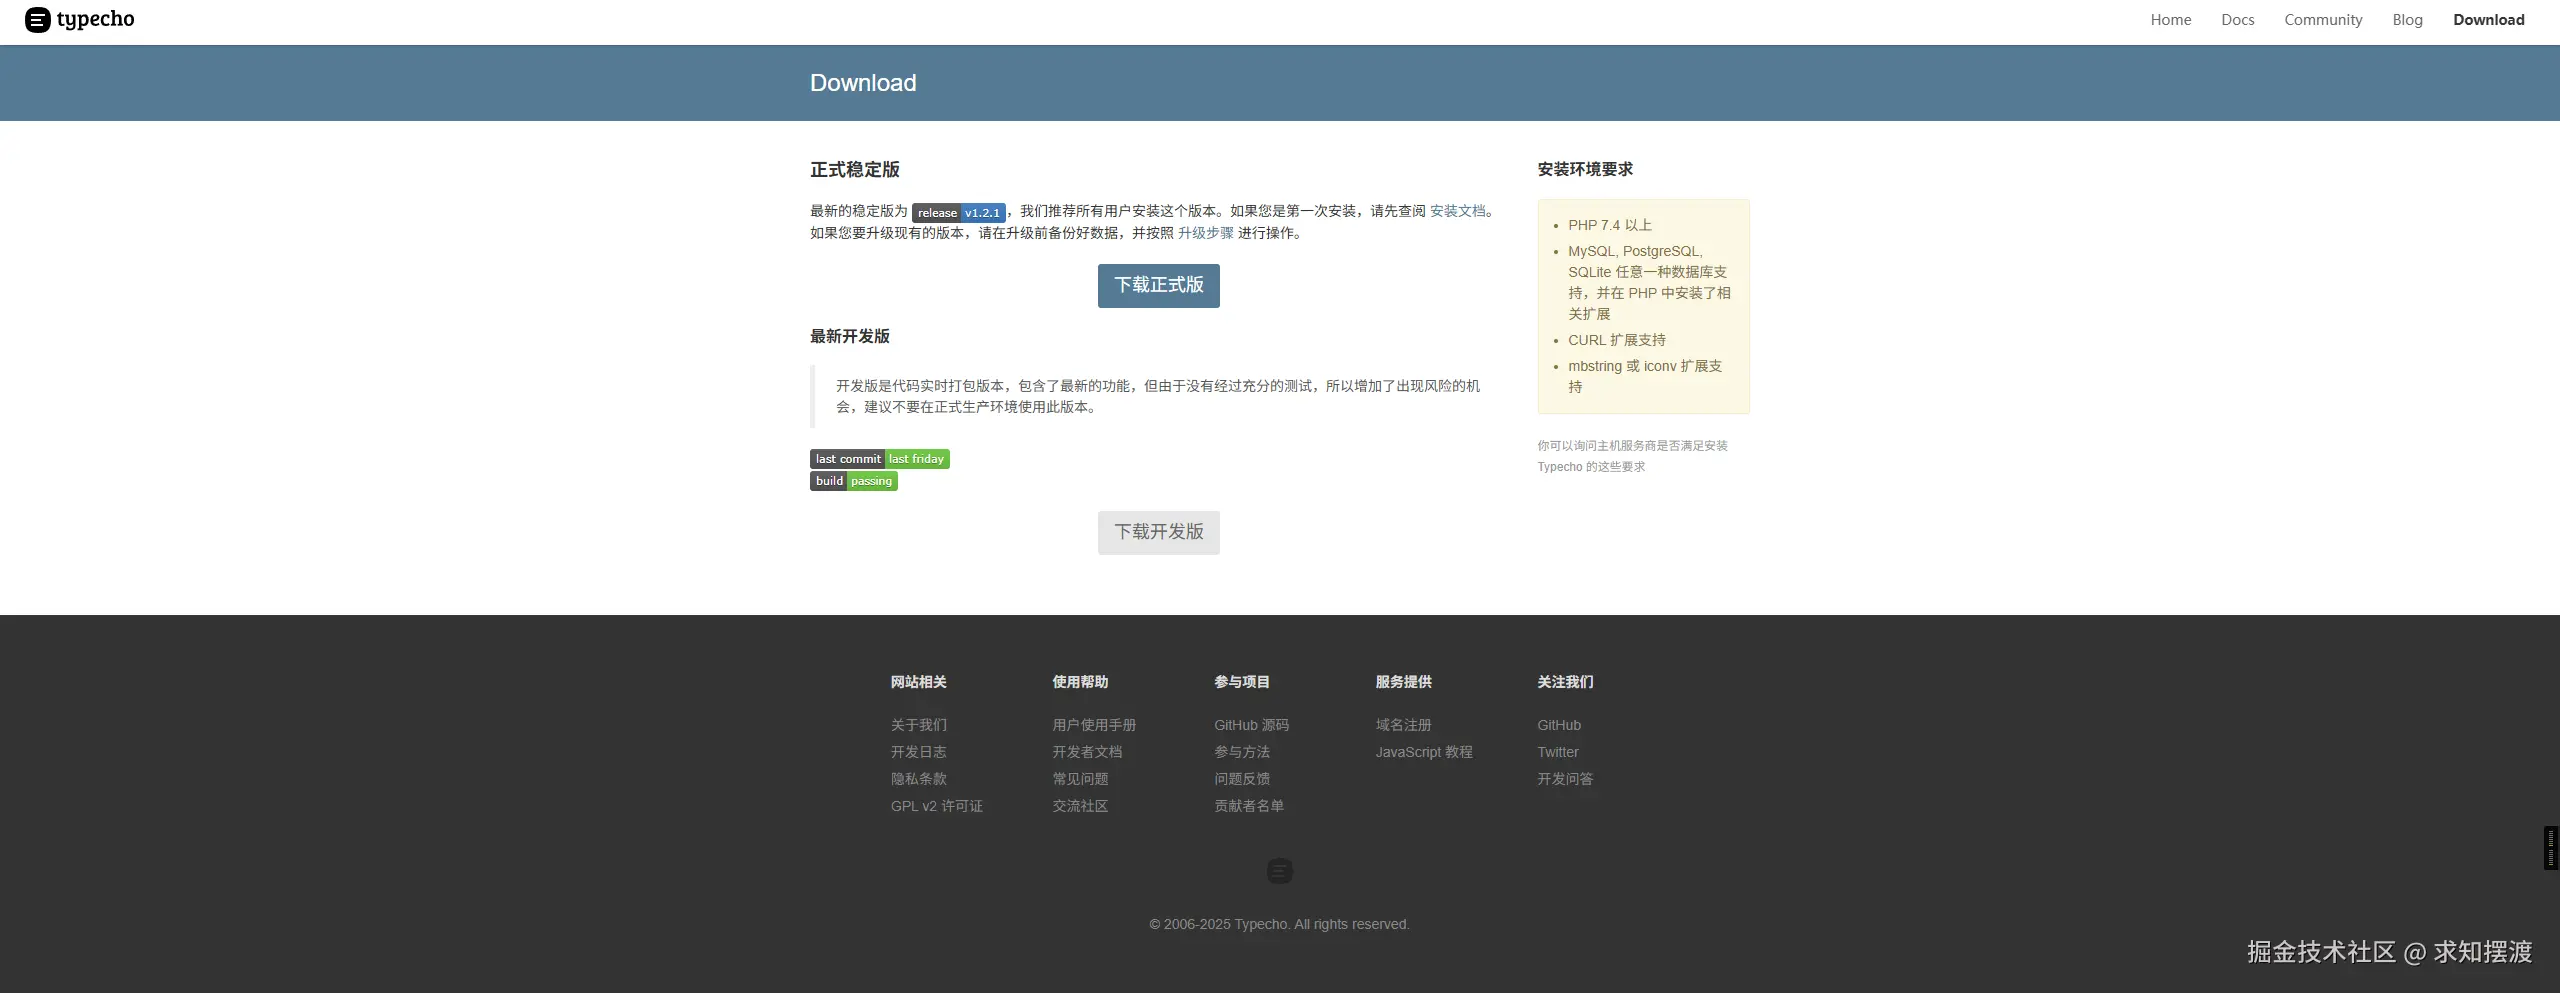2560x993 pixels.
Task: Click the 使用帮助 footer heading
Action: [x=1080, y=682]
